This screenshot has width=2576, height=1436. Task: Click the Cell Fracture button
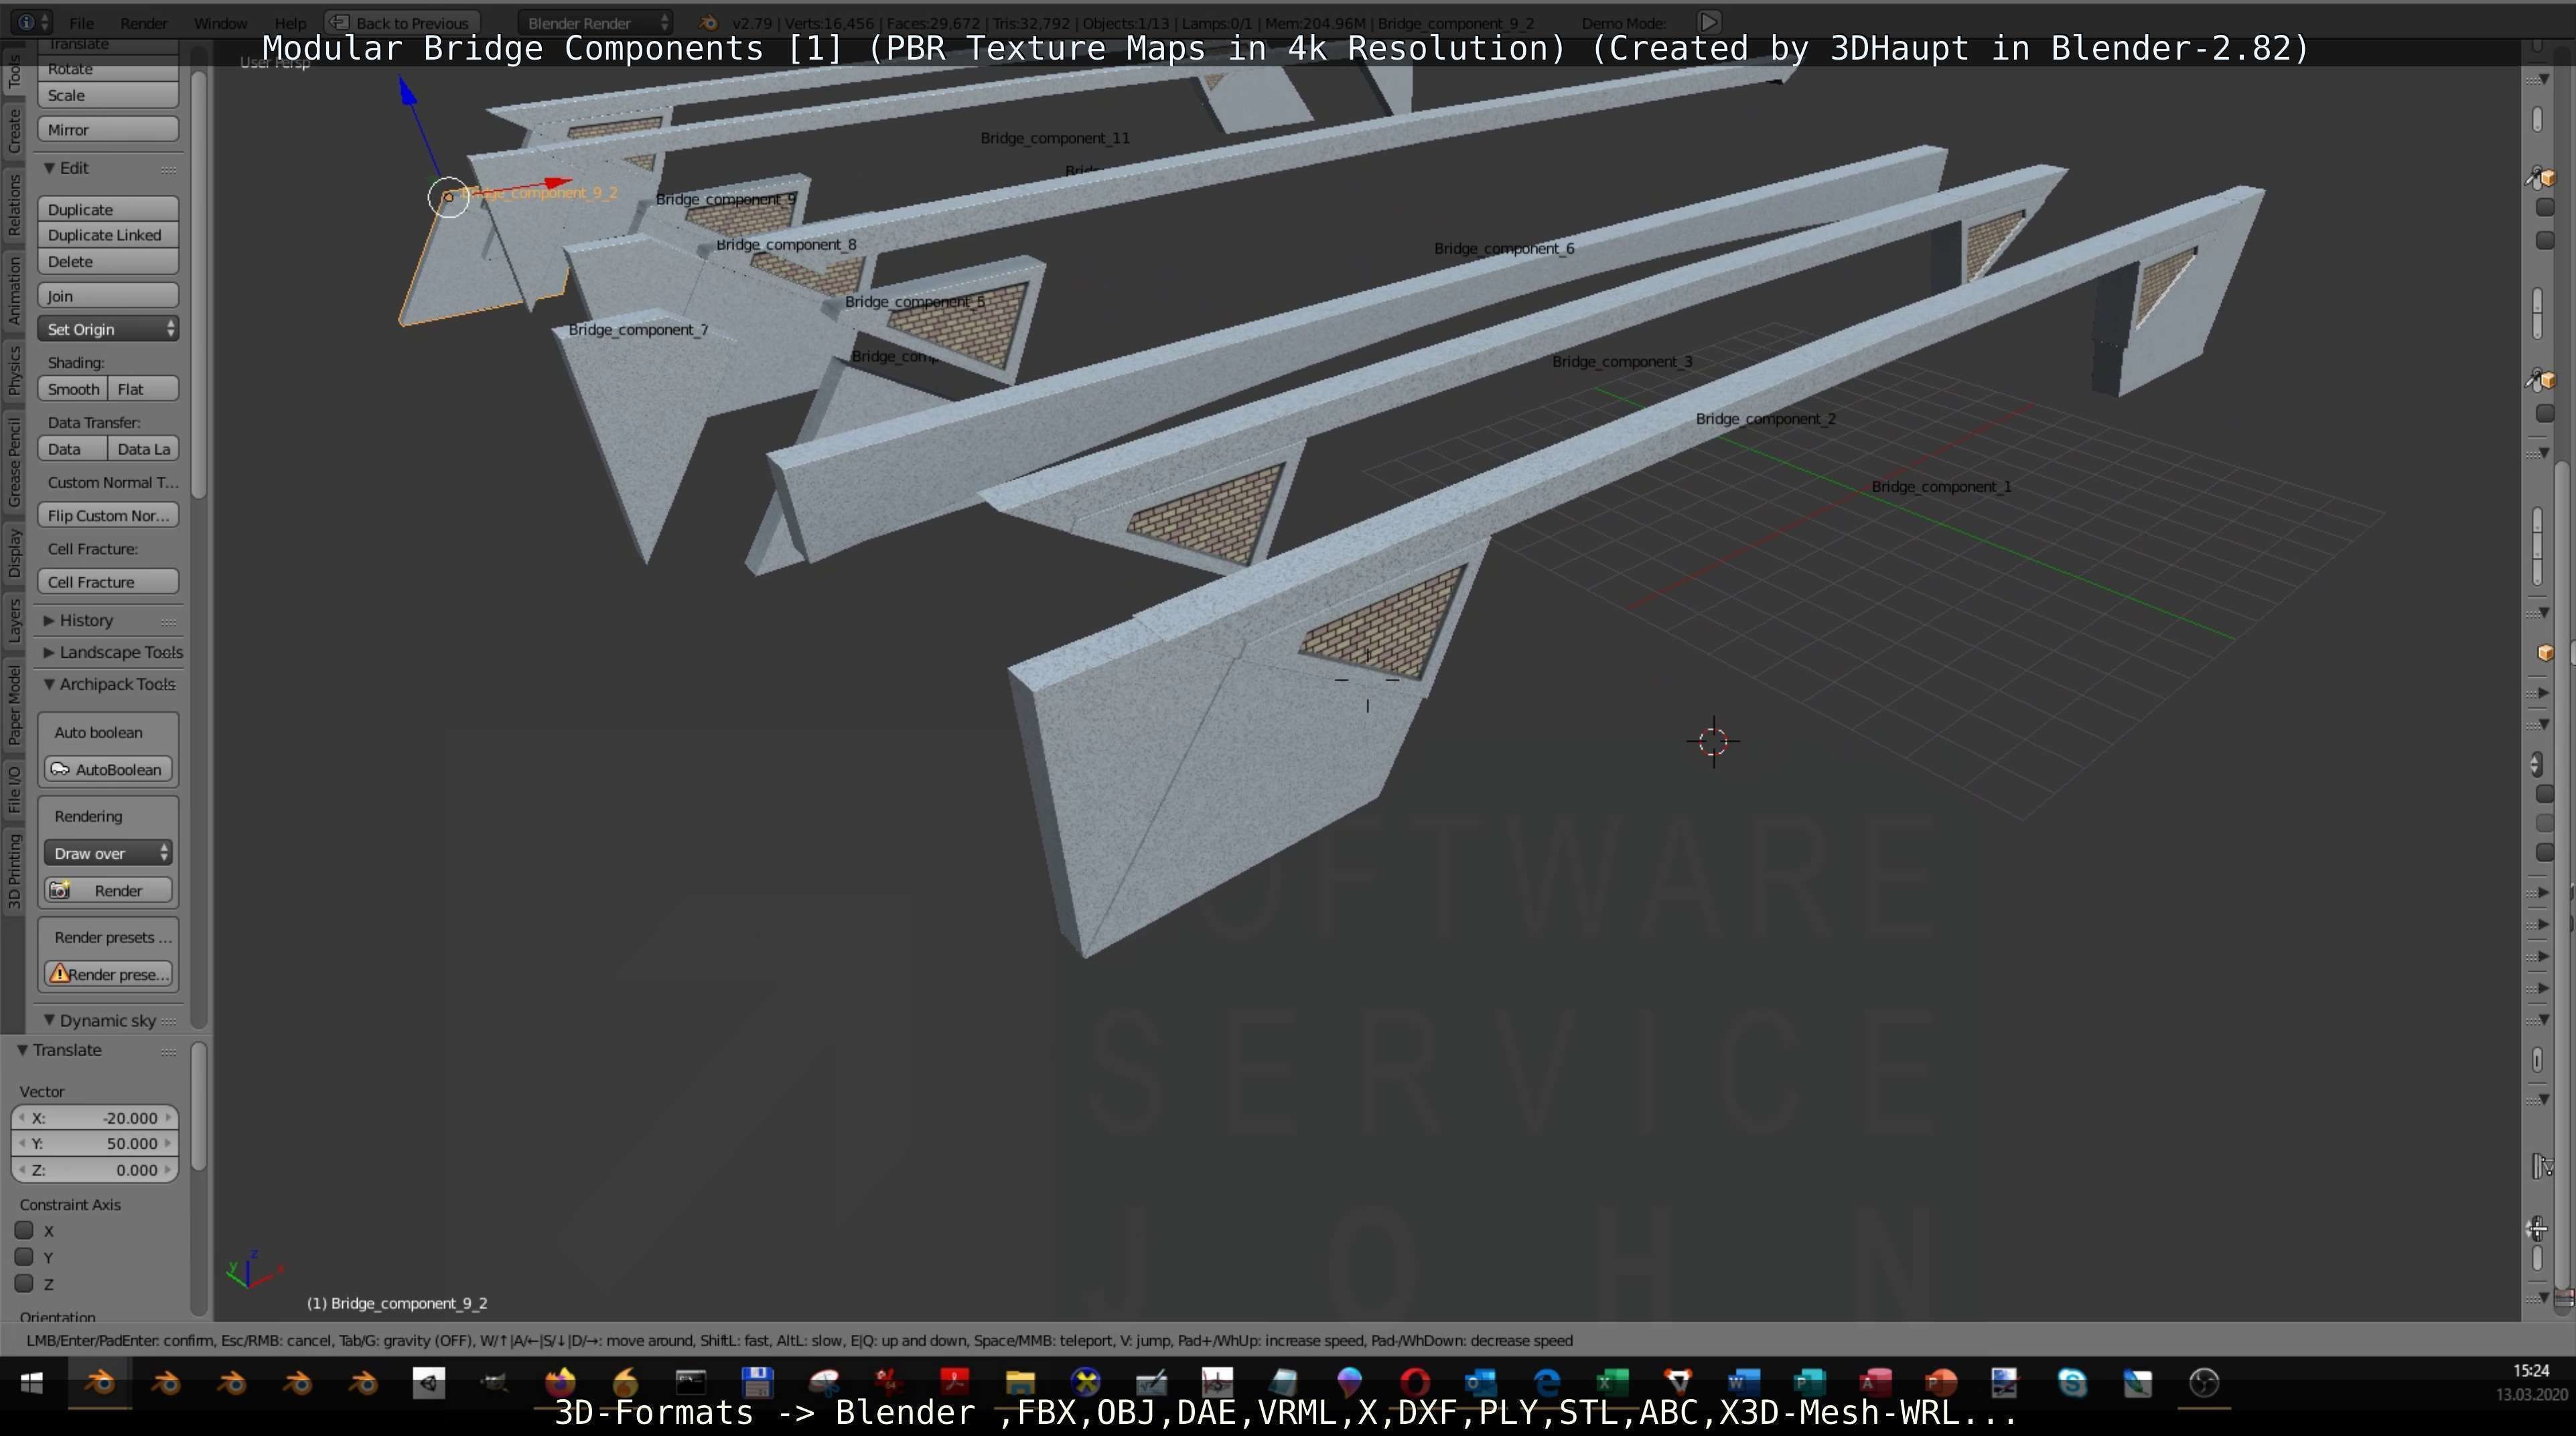pyautogui.click(x=108, y=582)
